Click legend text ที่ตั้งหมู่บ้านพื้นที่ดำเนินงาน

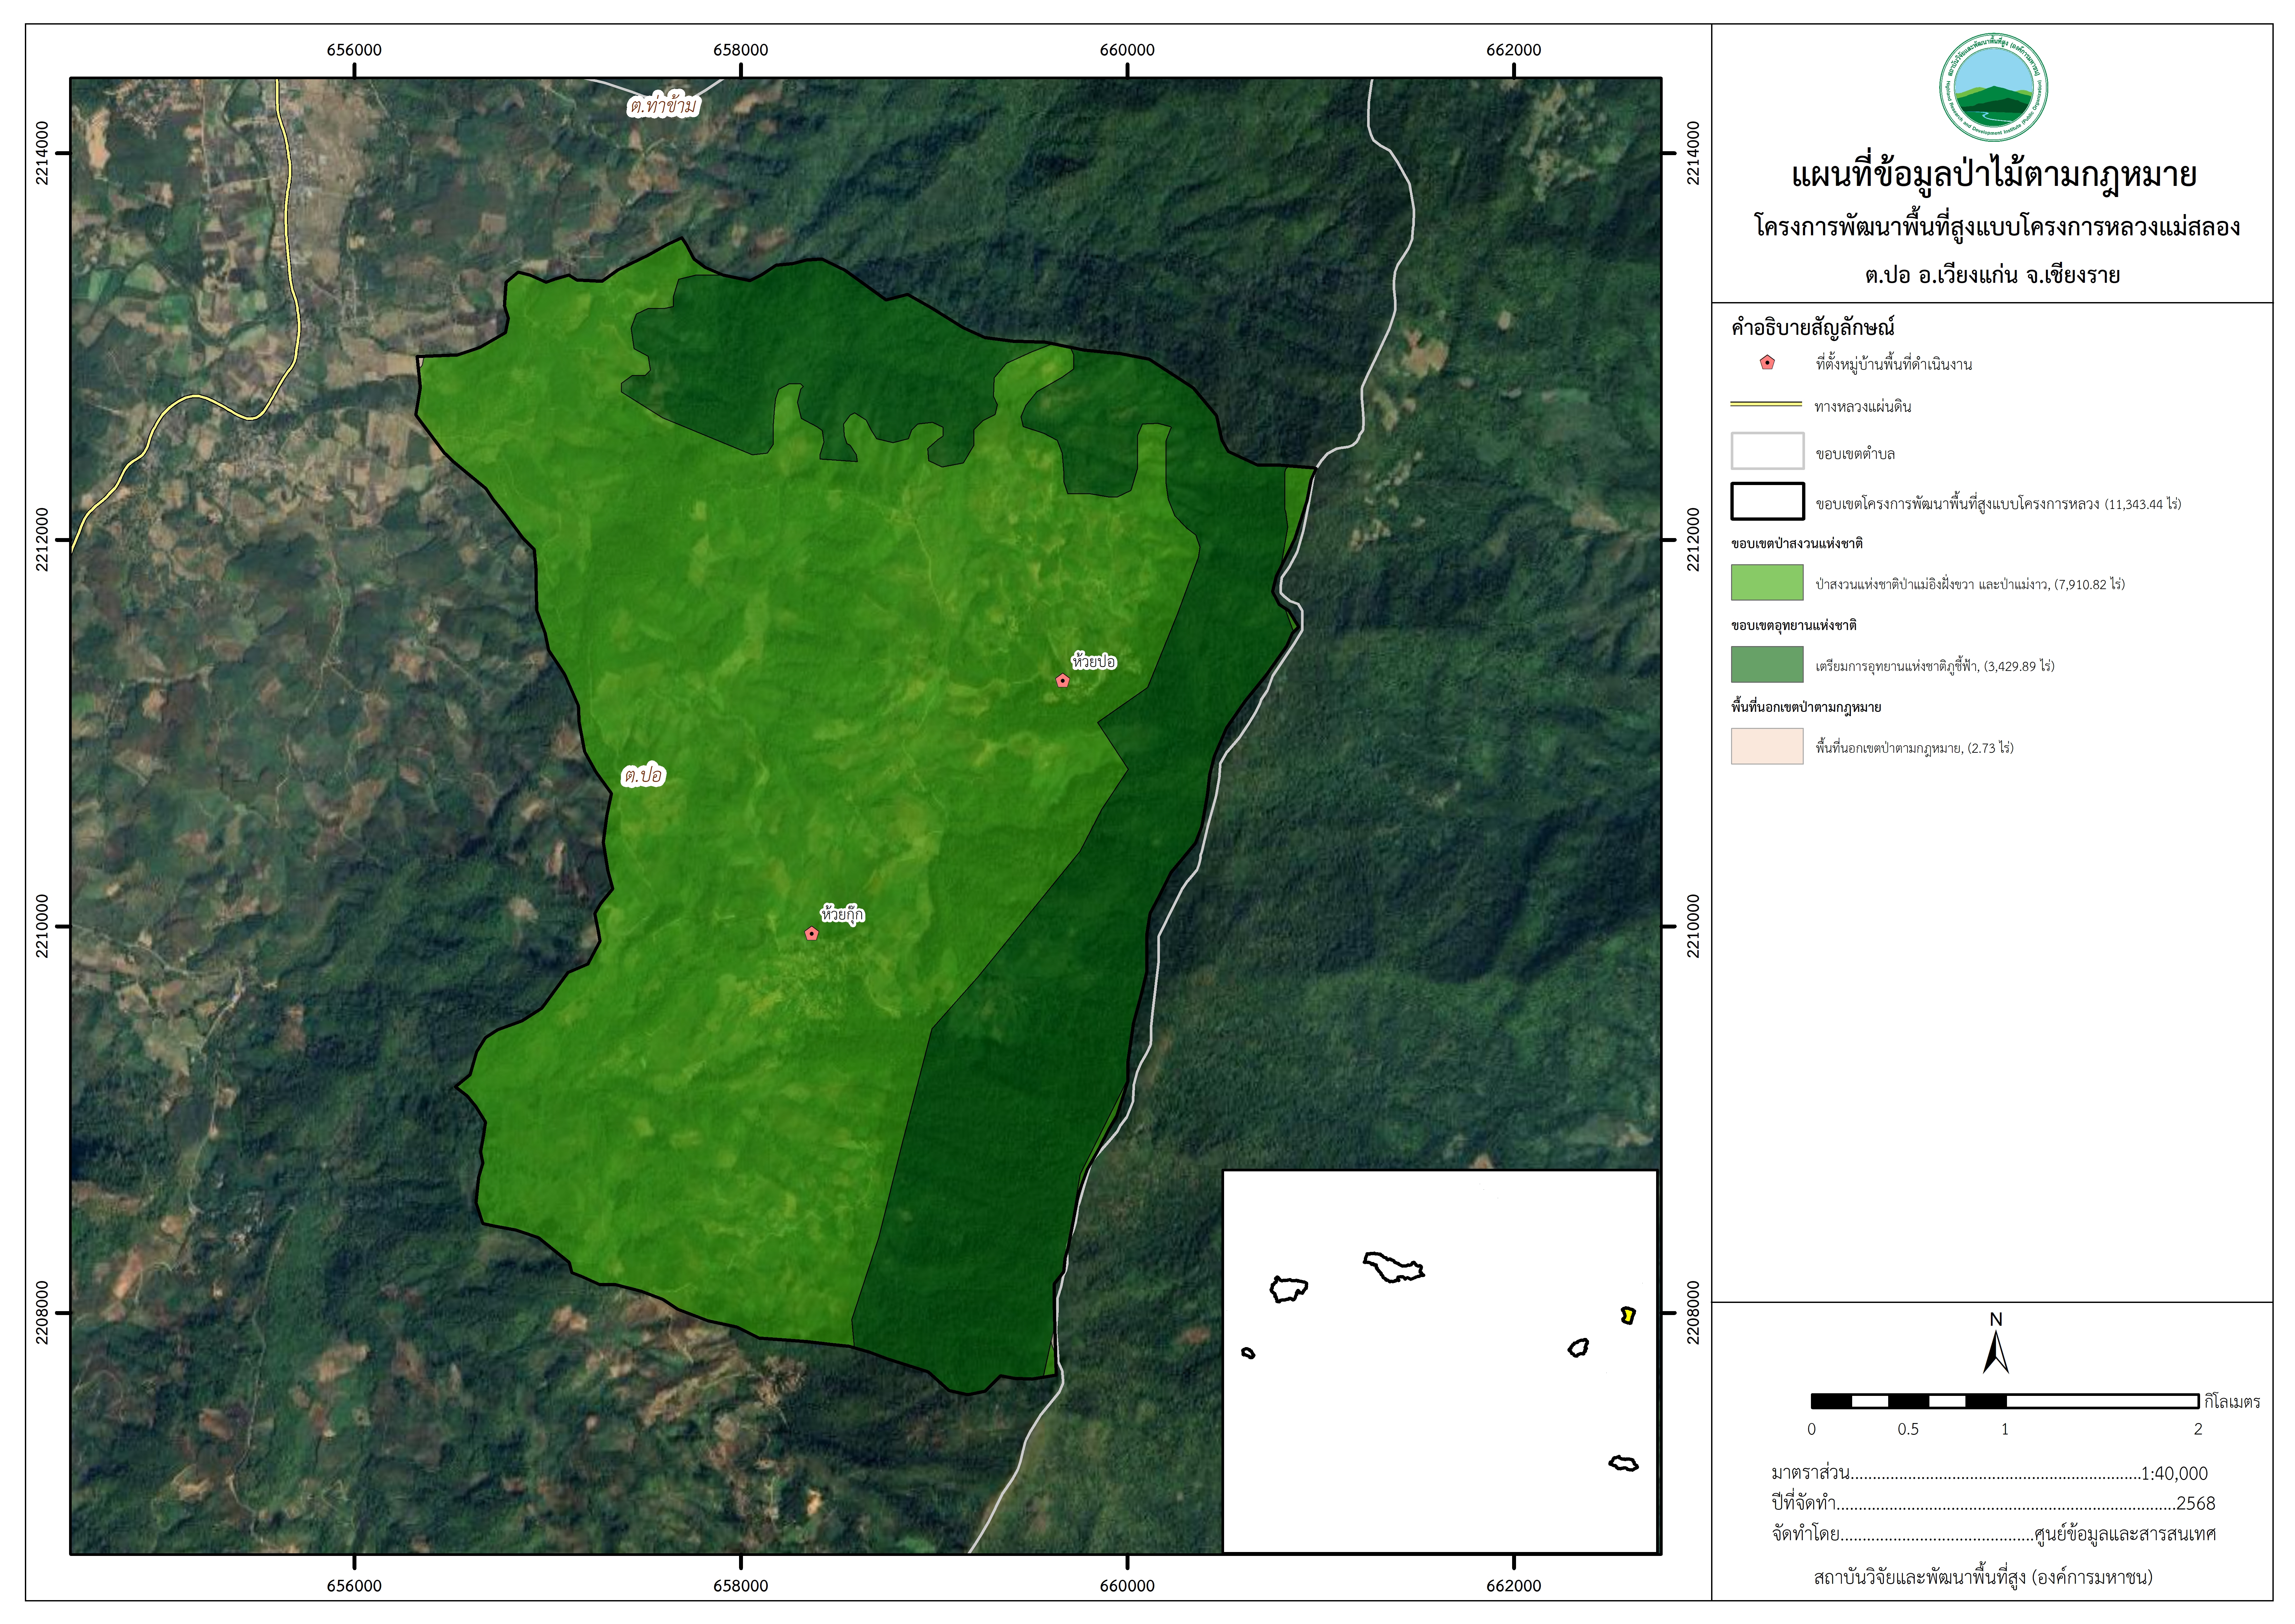(1894, 364)
